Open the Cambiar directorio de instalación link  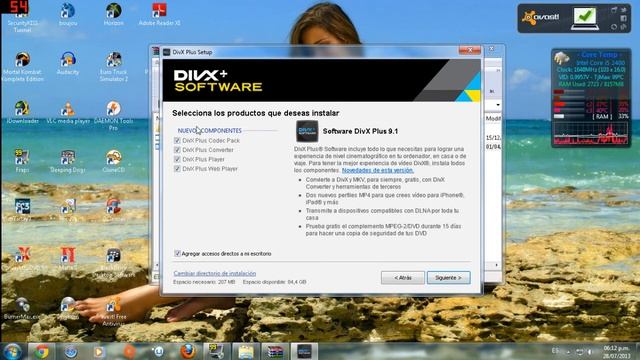click(x=215, y=273)
